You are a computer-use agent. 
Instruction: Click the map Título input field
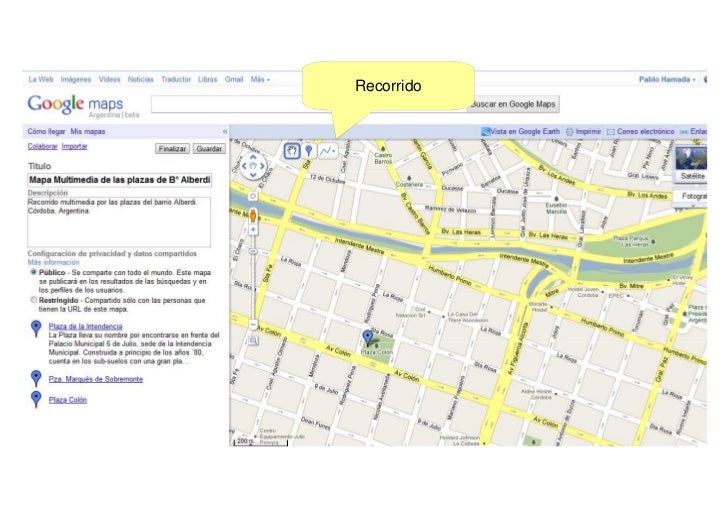coord(119,180)
